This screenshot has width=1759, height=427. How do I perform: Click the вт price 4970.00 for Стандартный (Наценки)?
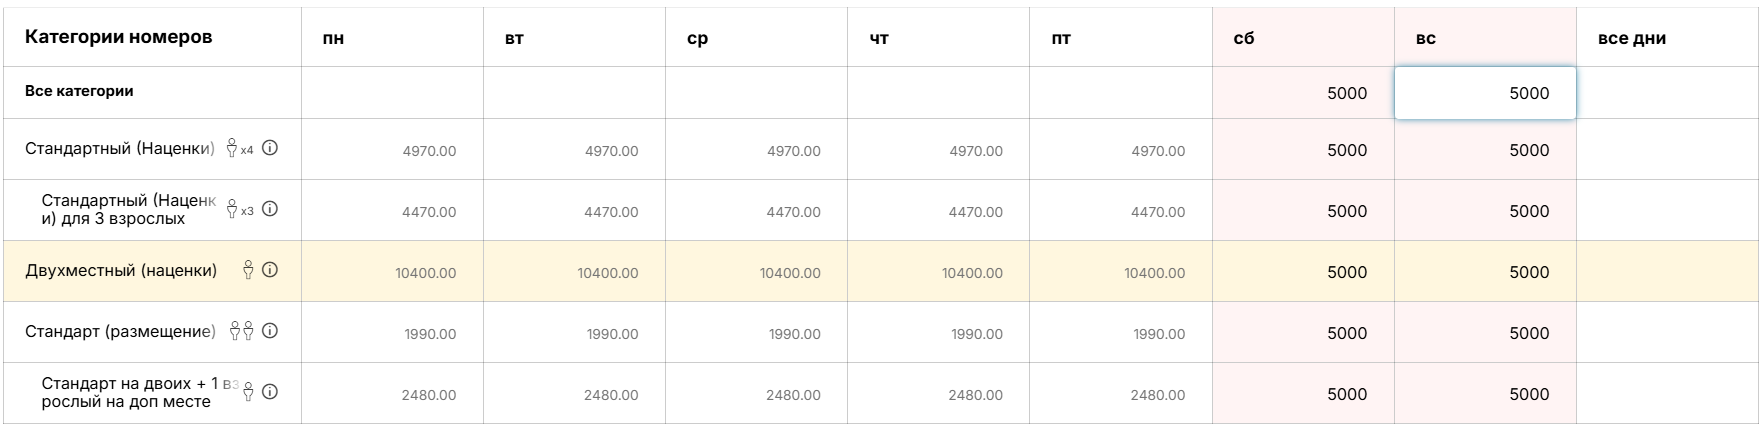[x=574, y=151]
